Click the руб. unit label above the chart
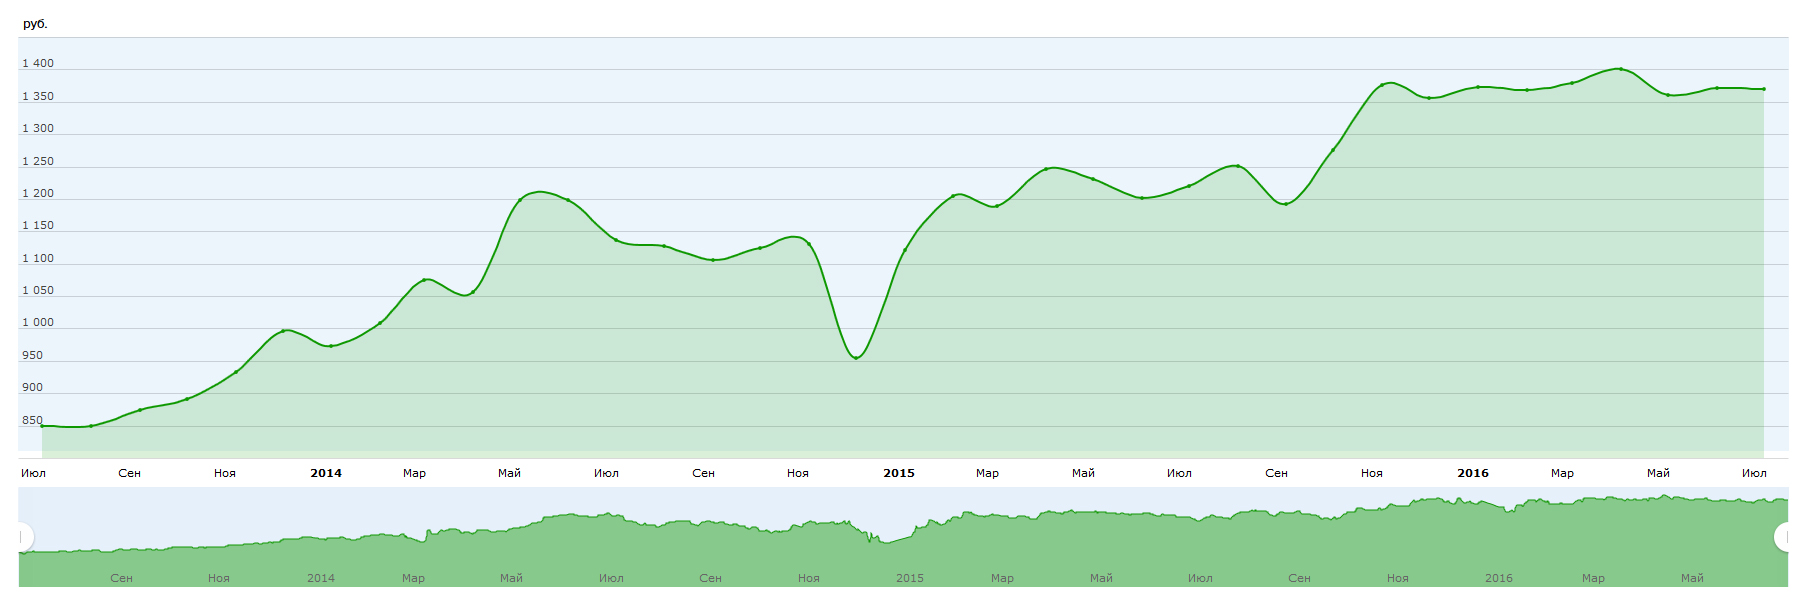The width and height of the screenshot is (1793, 598). [35, 24]
